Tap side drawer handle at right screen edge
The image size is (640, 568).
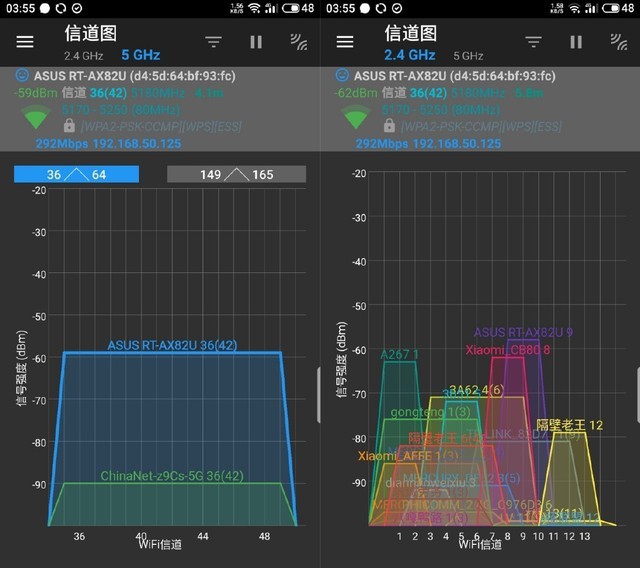[638, 395]
